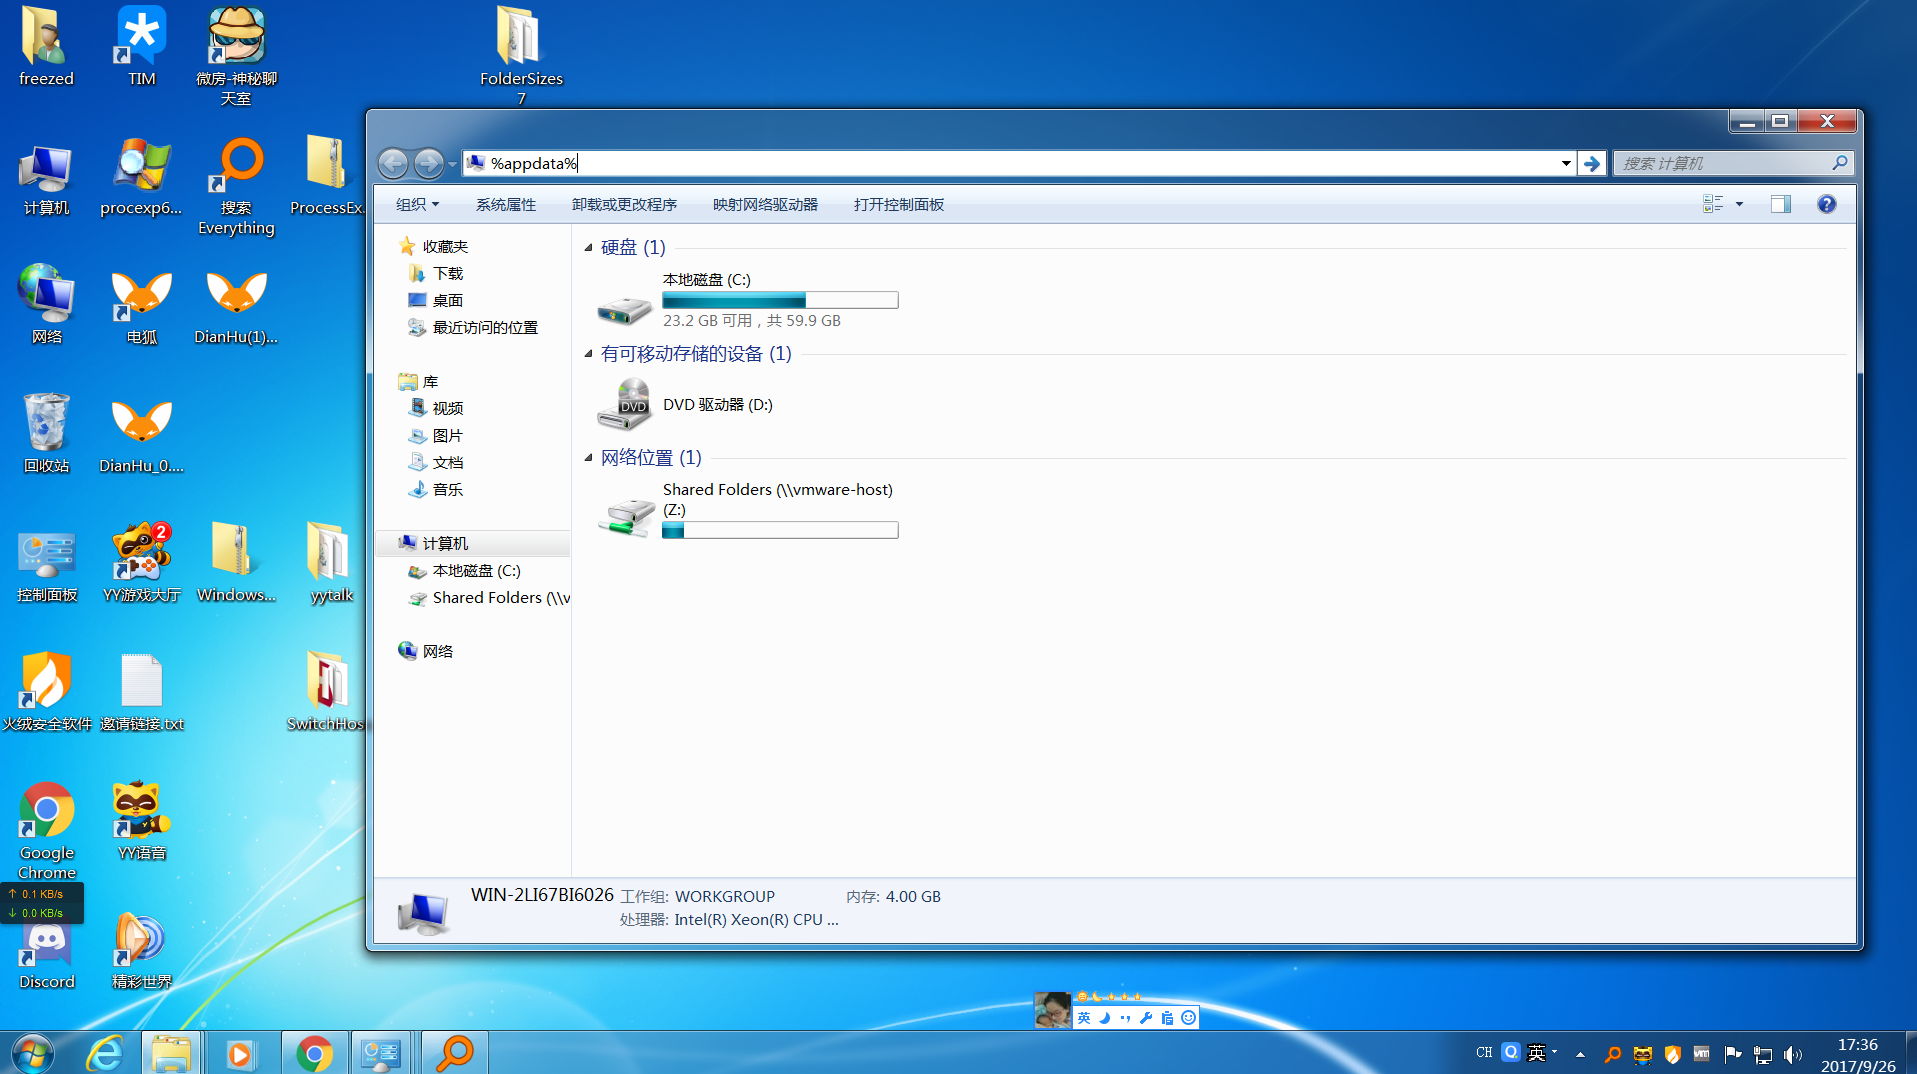Collapse the 有可移动存储的设备 (1) group
1917x1074 pixels.
(x=588, y=353)
